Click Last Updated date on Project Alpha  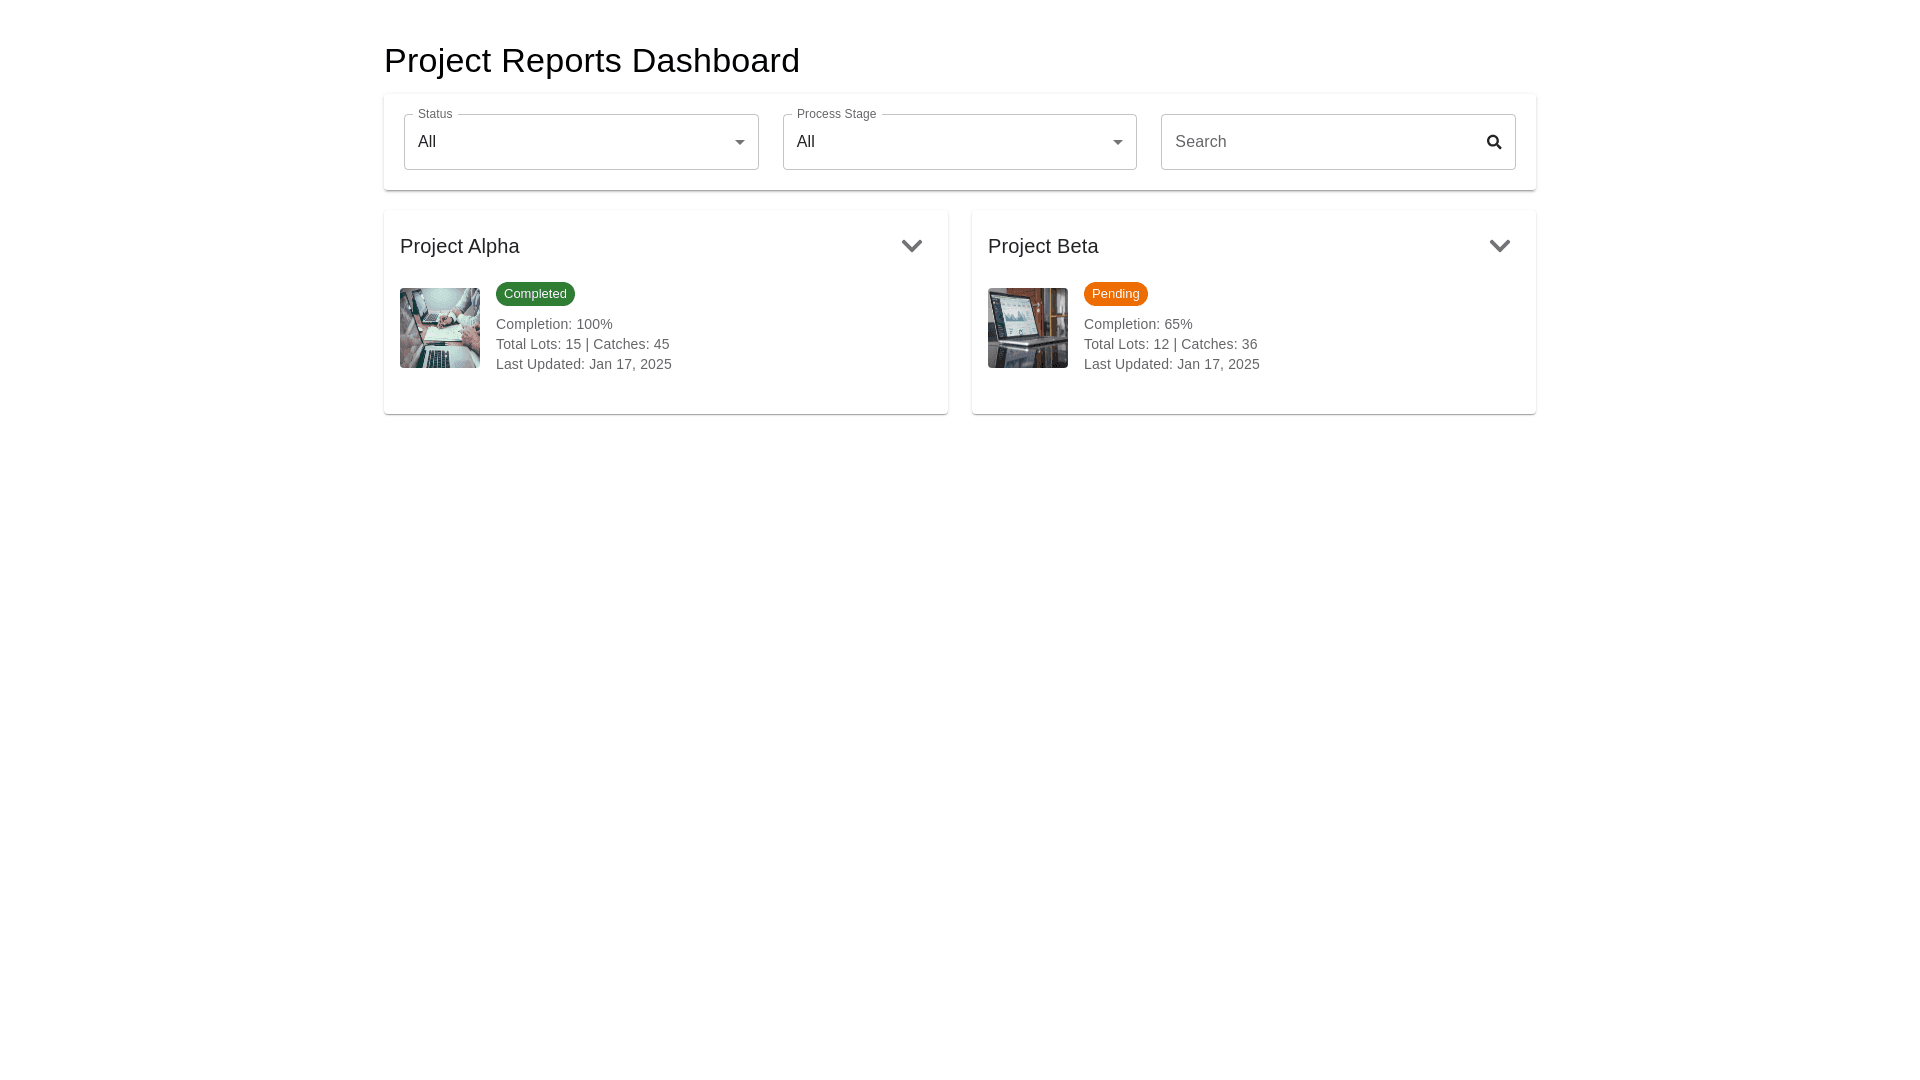584,364
